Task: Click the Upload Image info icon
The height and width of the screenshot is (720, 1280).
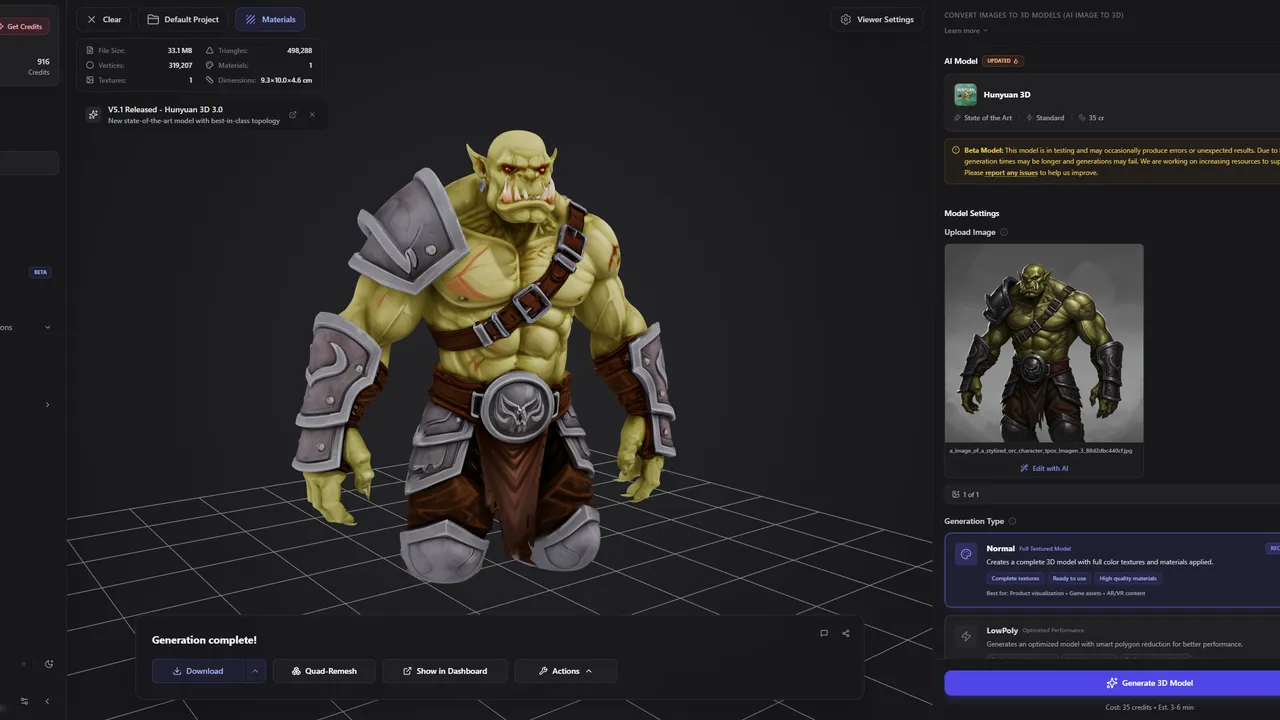Action: pyautogui.click(x=1004, y=232)
